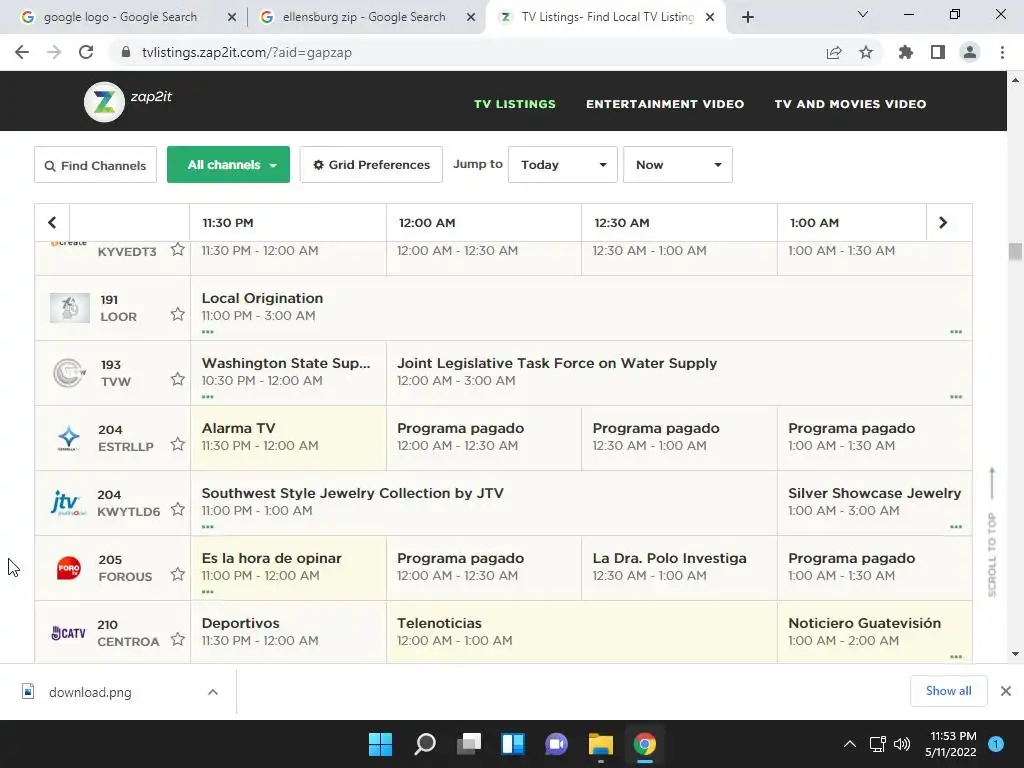Open Chrome three-dot menu

click(1002, 52)
